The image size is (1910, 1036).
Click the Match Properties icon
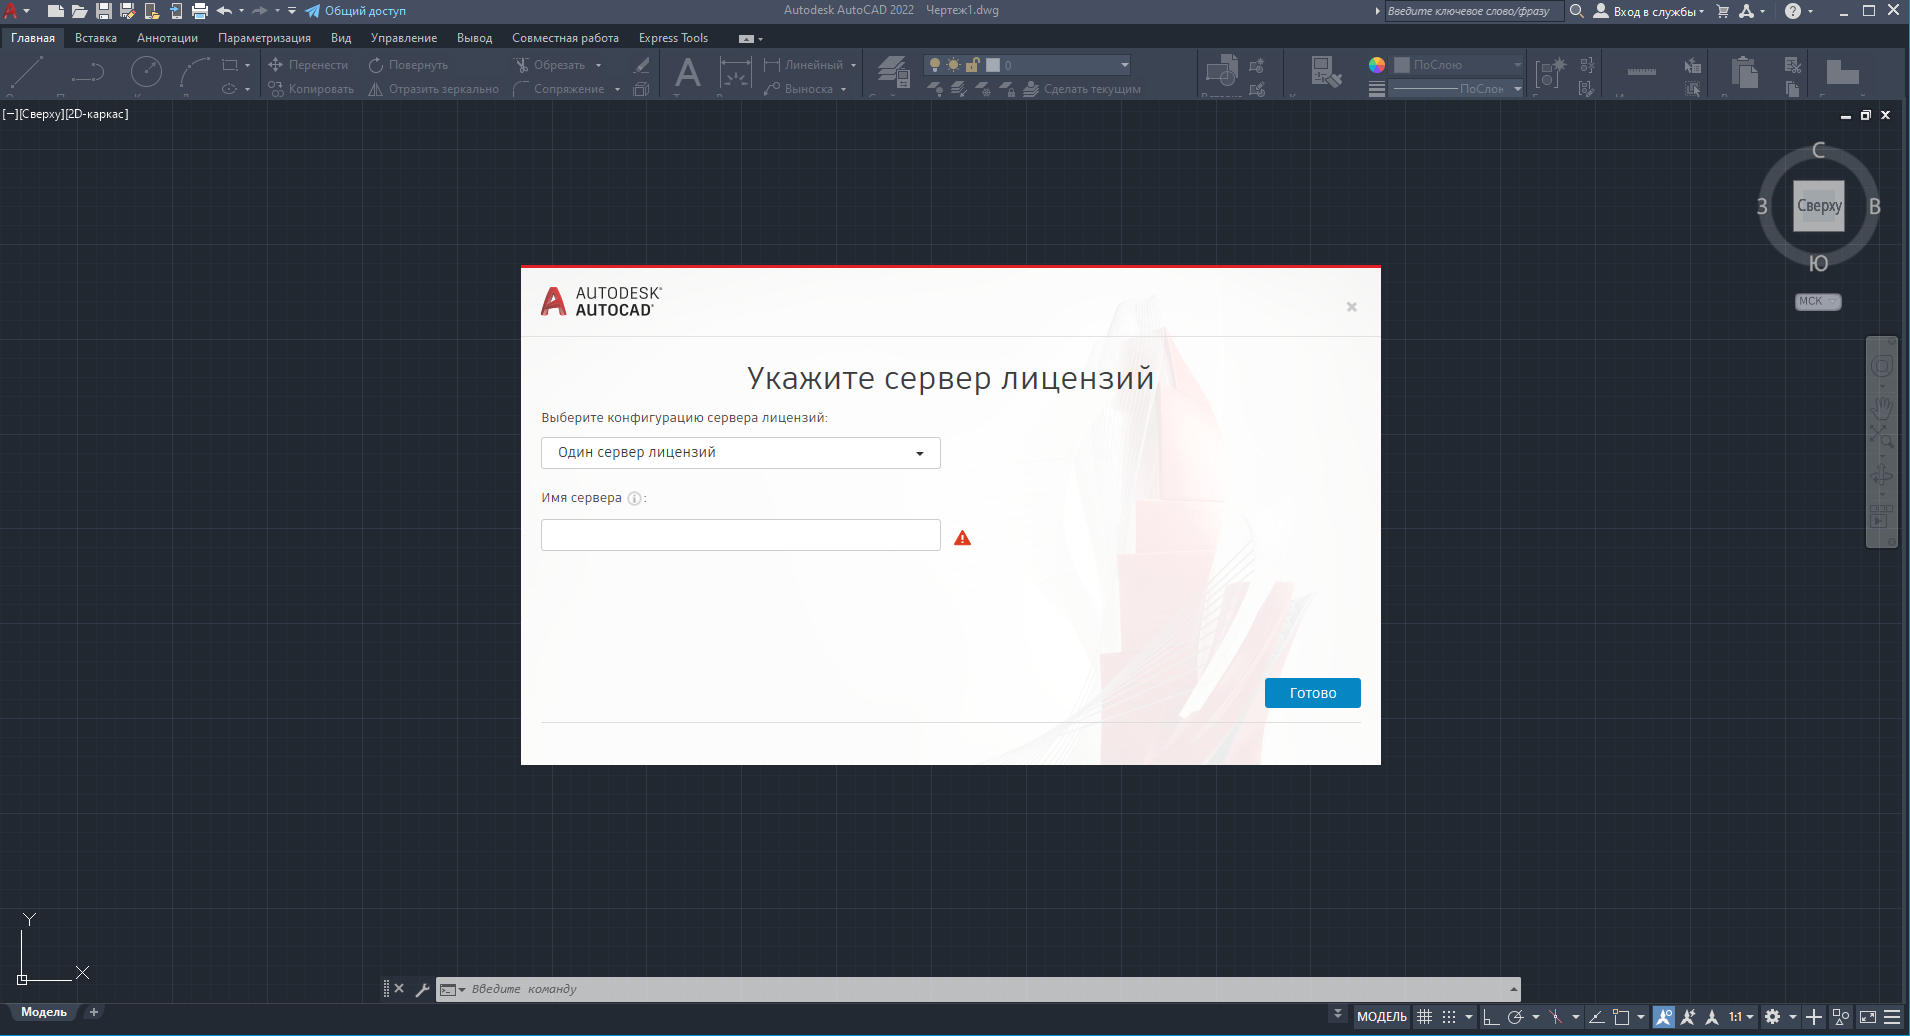coord(1325,72)
